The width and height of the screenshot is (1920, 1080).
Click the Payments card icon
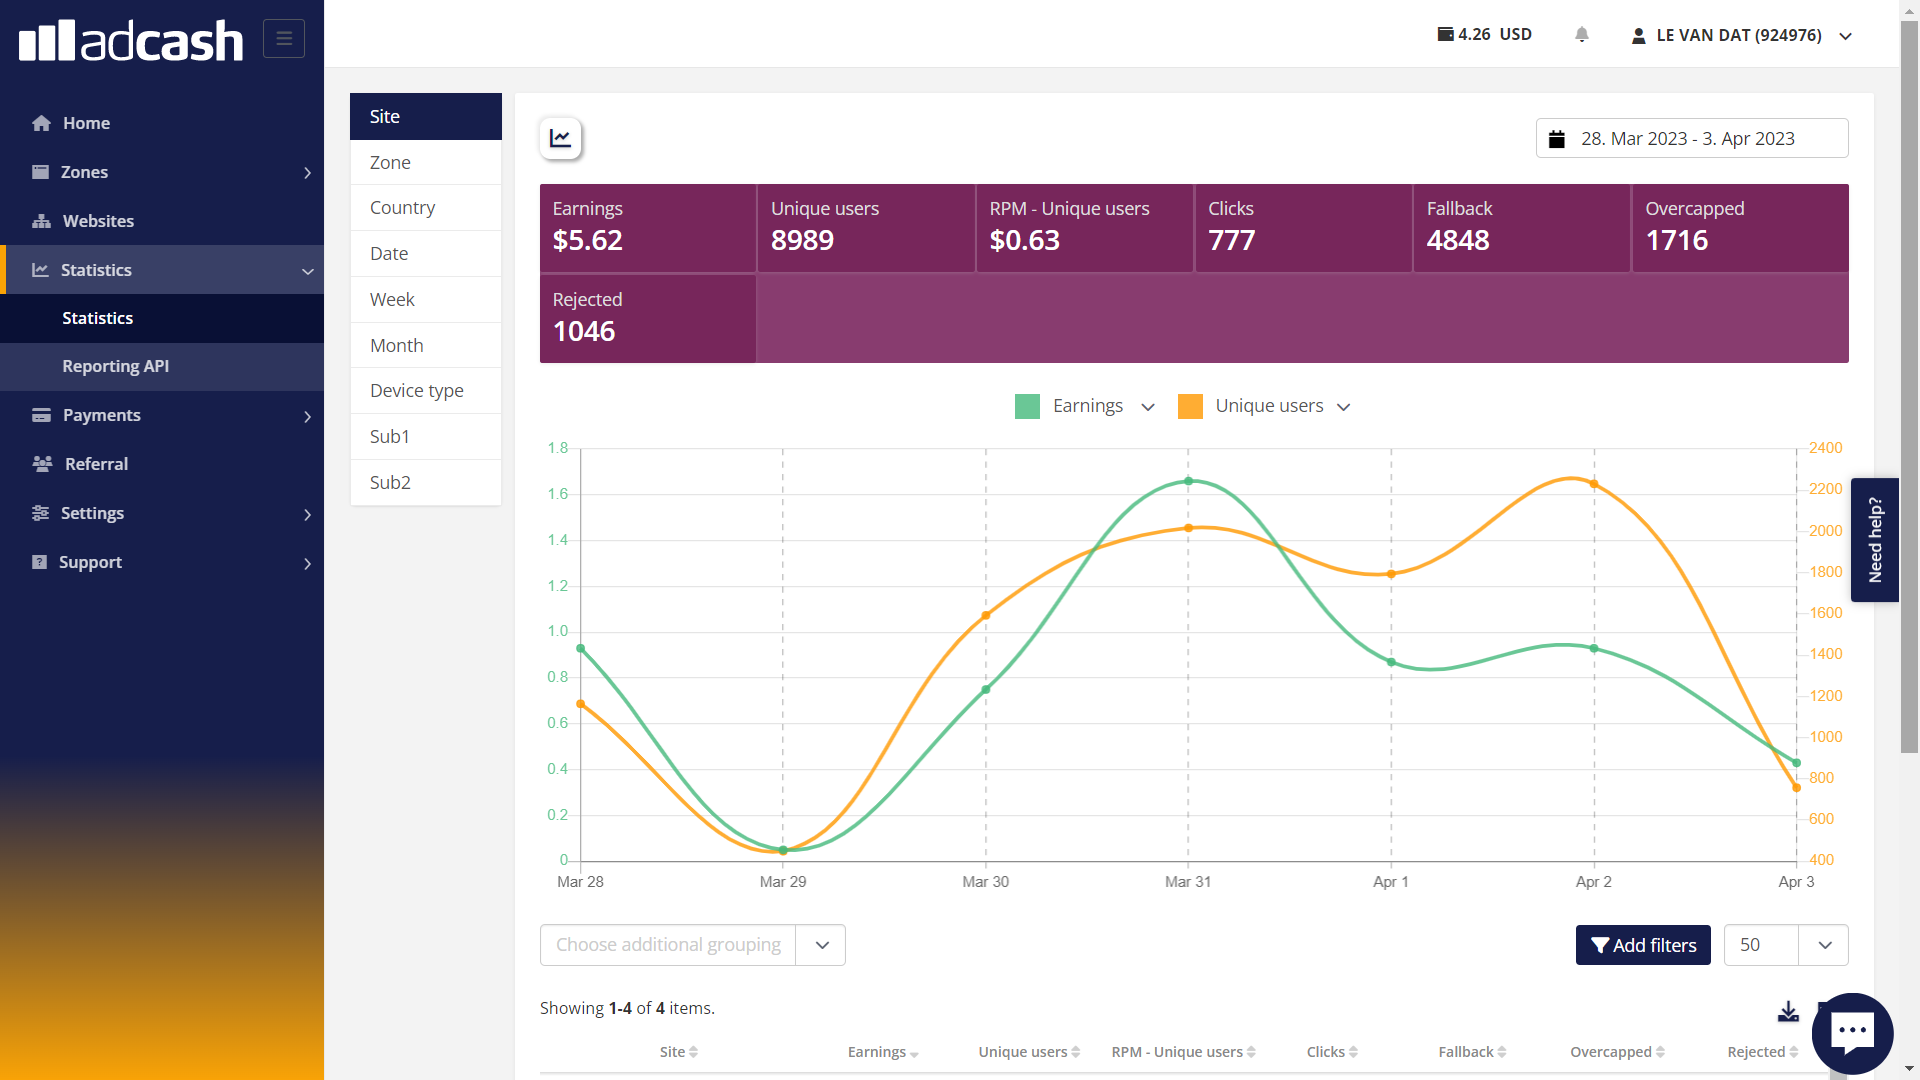click(41, 415)
